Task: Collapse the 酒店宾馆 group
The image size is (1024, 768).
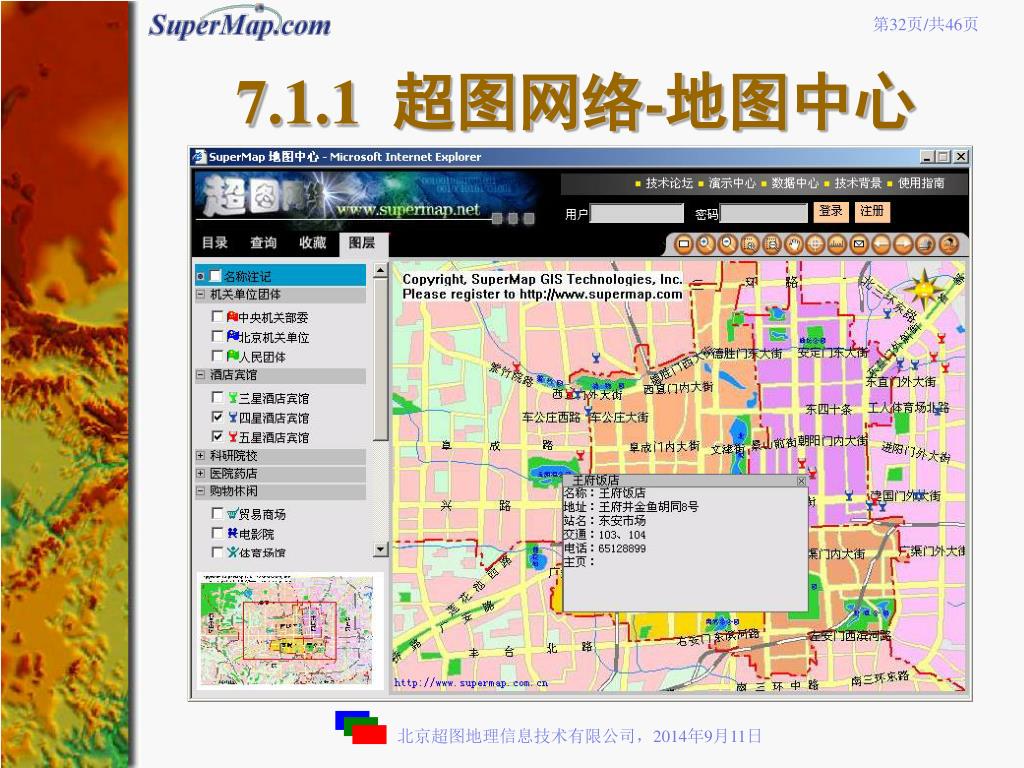Action: 200,375
